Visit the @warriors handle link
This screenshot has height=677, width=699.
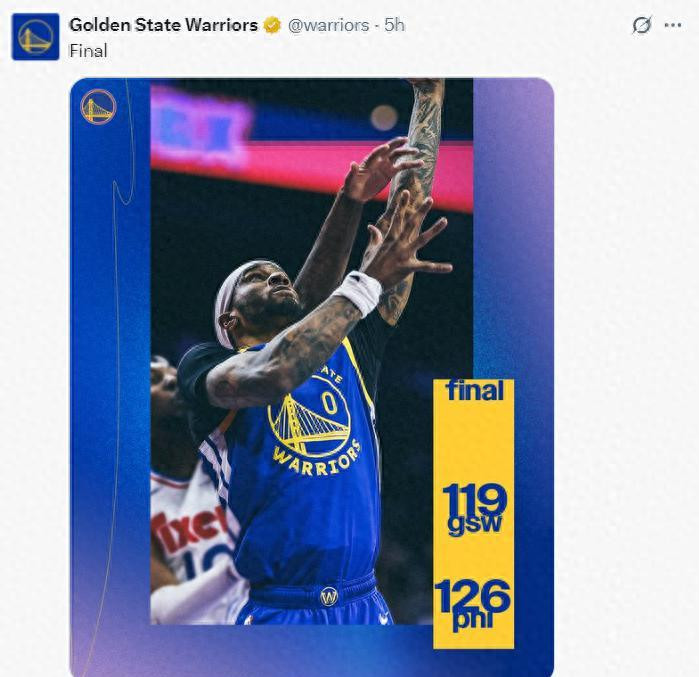(x=329, y=25)
